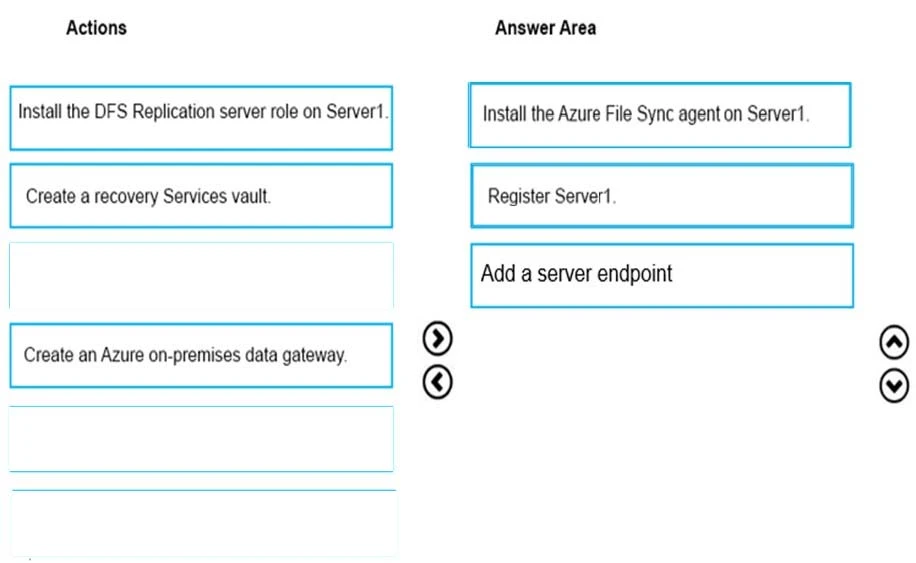Click empty slot above the data gateway action
The image size is (916, 563).
201,275
